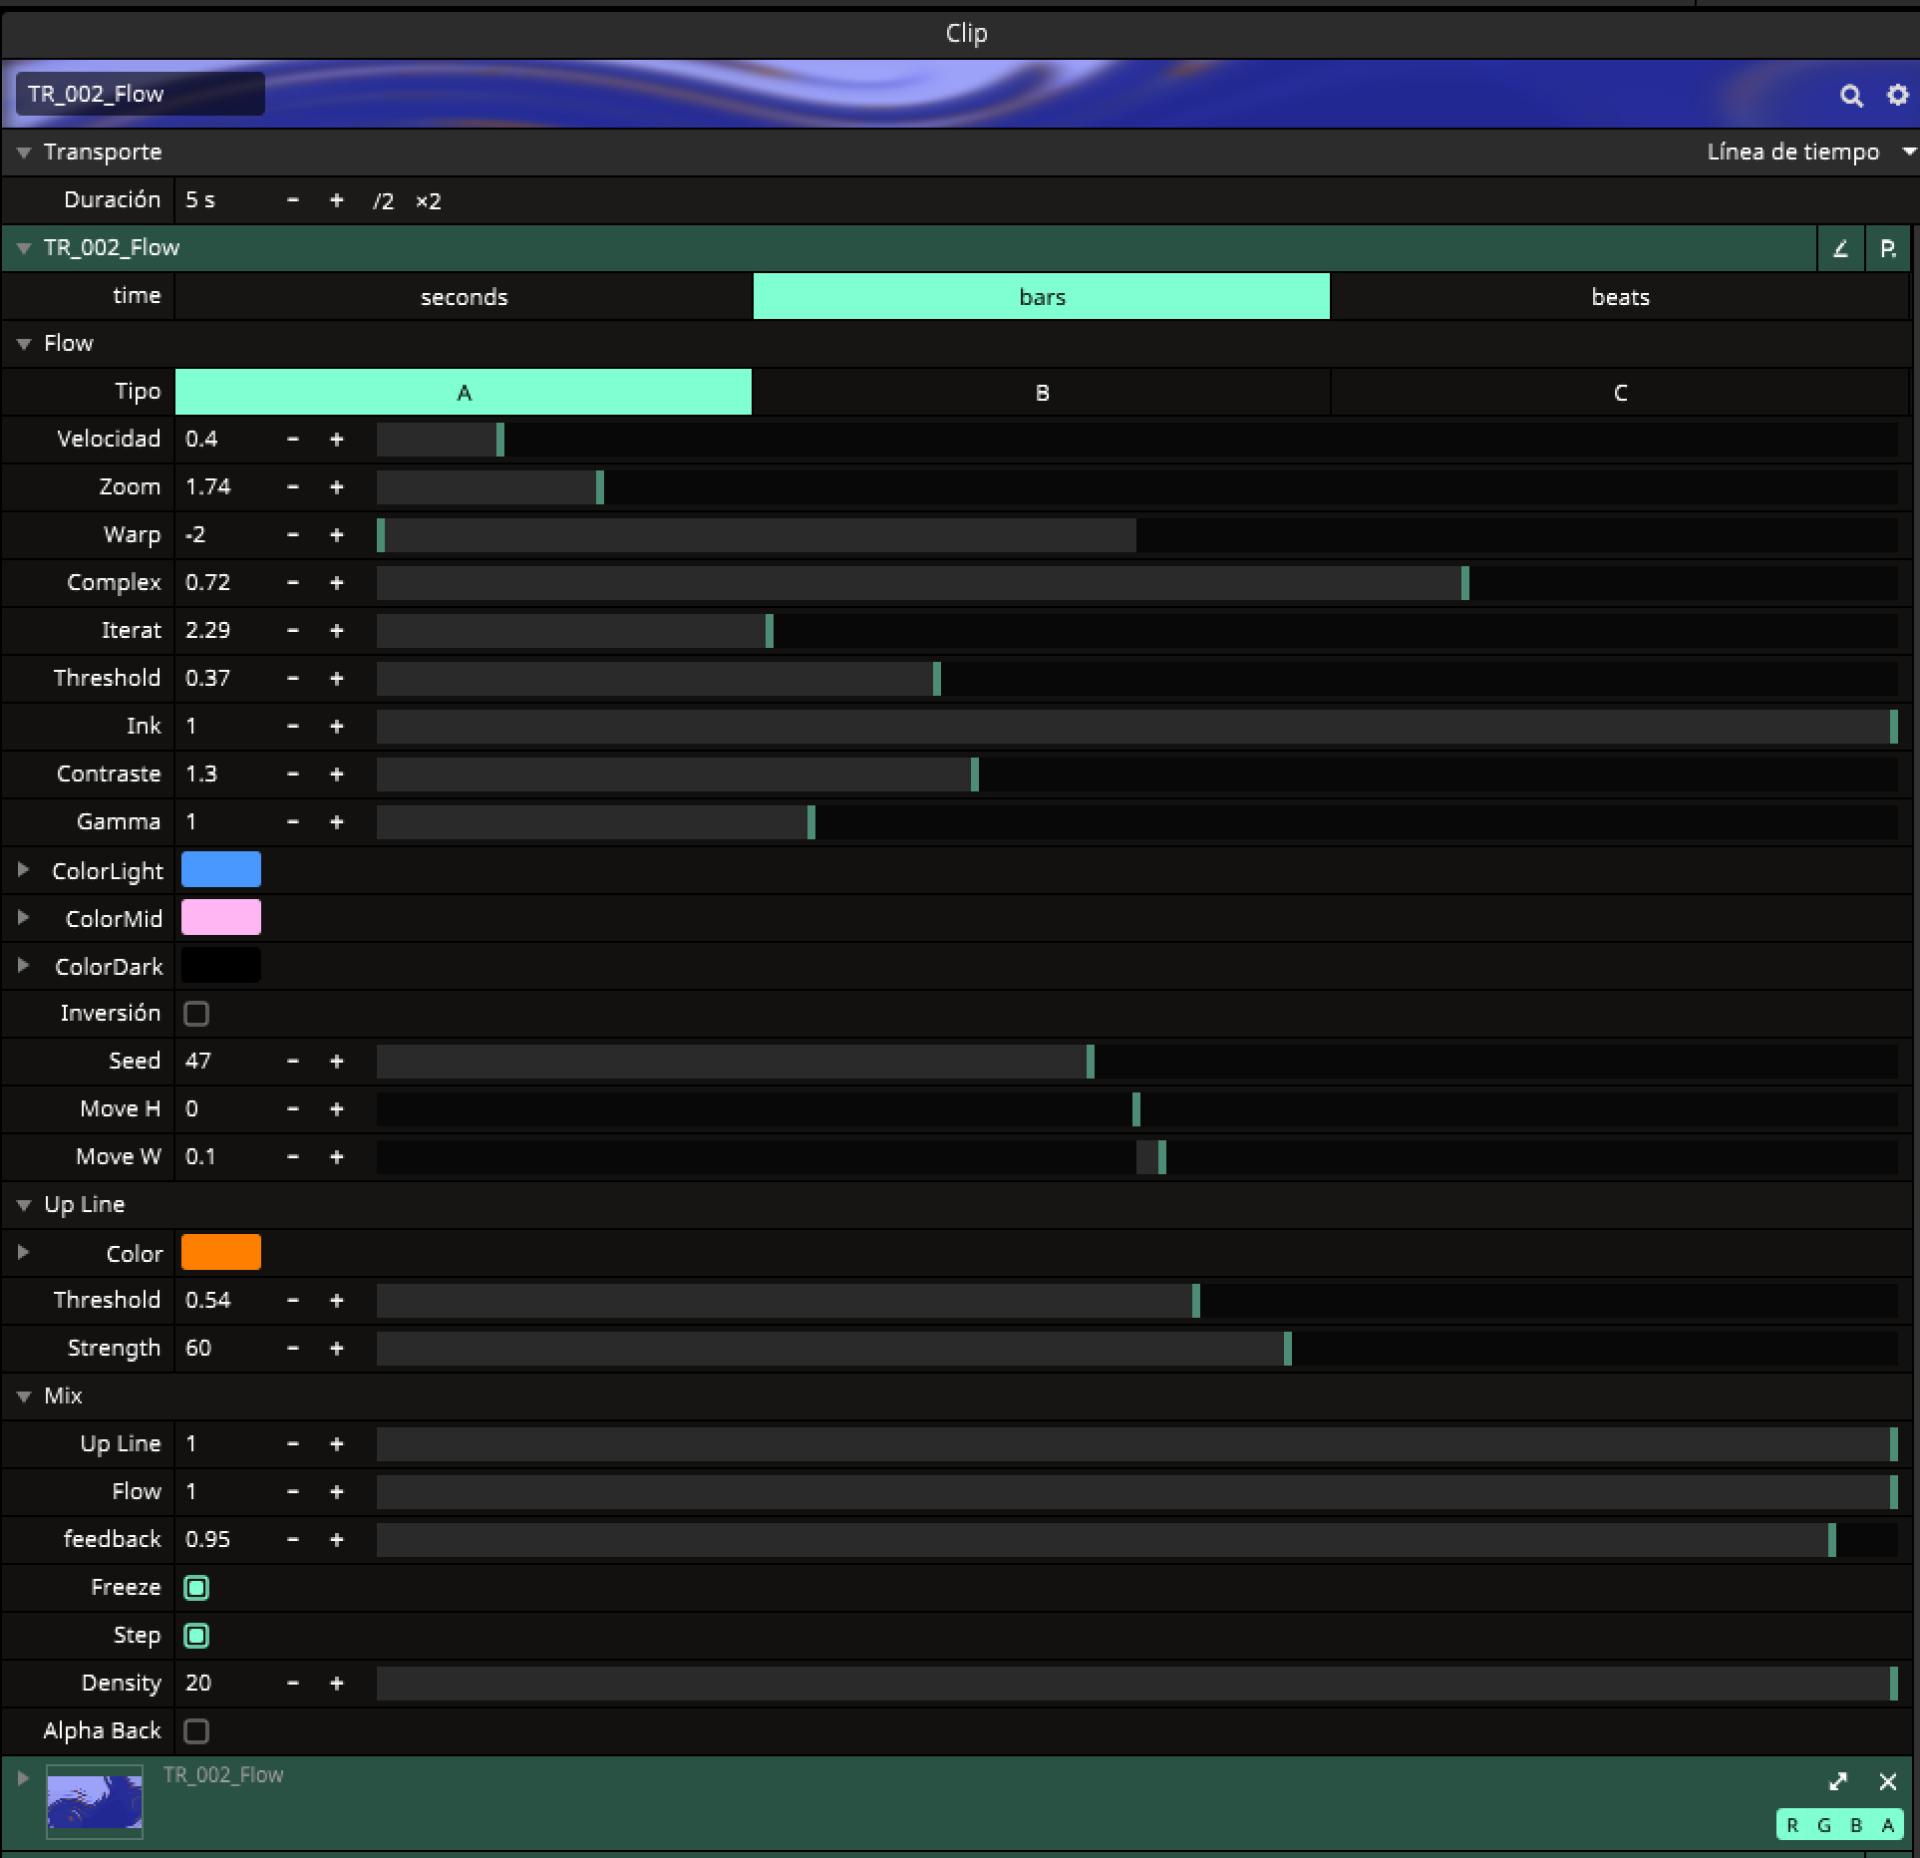Remove TR_002_Flow with the X icon
1920x1858 pixels.
point(1888,1781)
